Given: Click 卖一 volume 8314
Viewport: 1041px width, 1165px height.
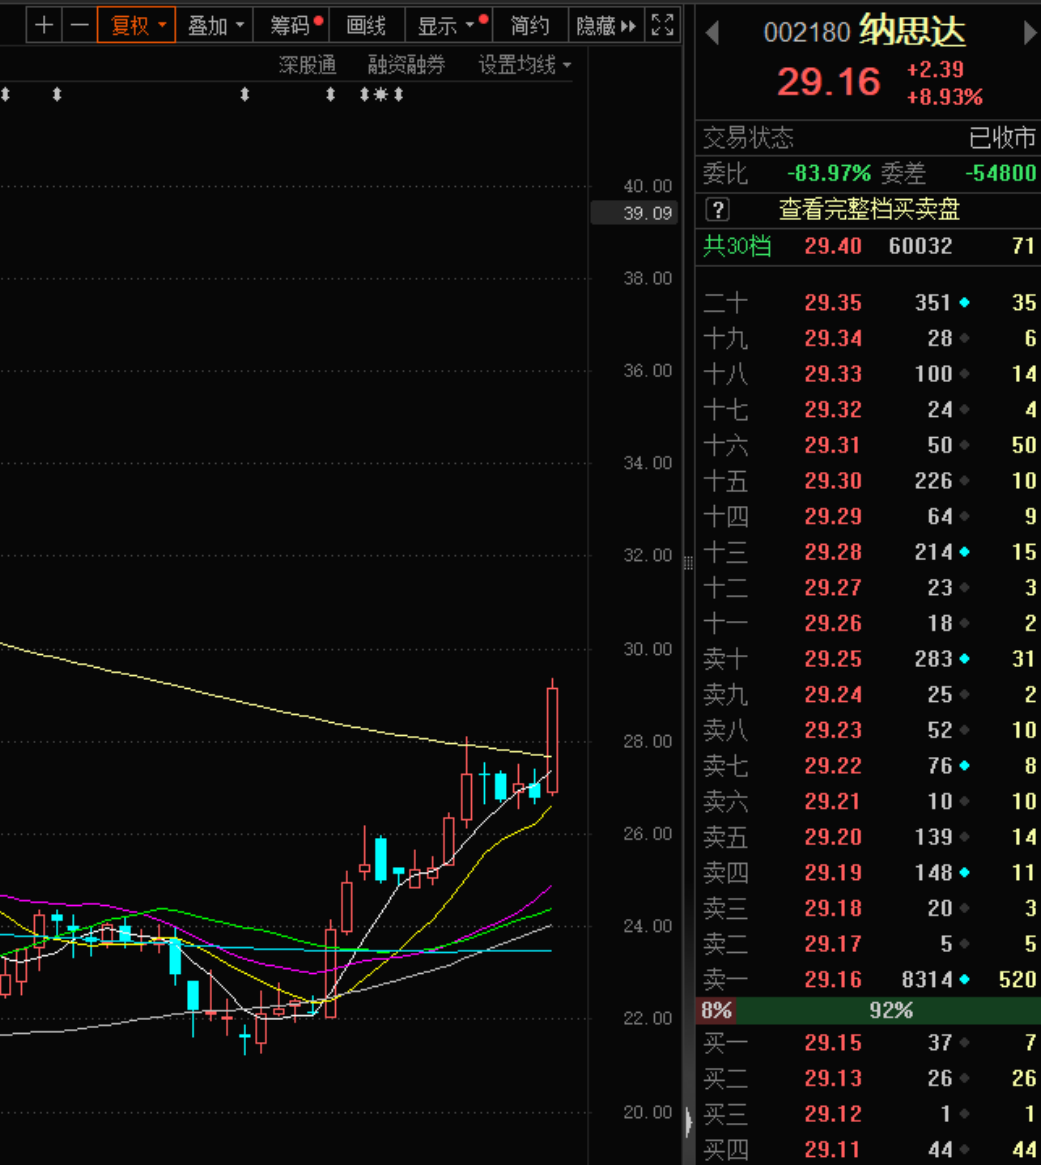Looking at the screenshot, I should pyautogui.click(x=927, y=980).
